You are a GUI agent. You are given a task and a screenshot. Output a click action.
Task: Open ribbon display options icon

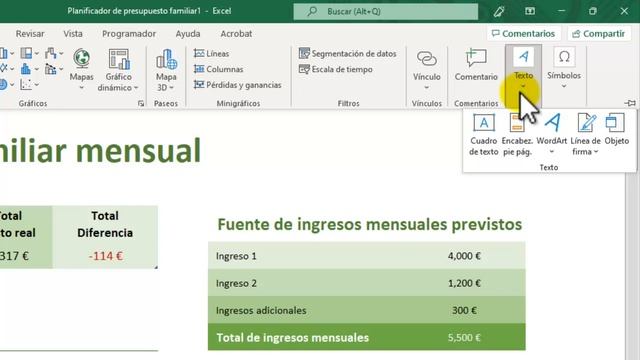530,11
